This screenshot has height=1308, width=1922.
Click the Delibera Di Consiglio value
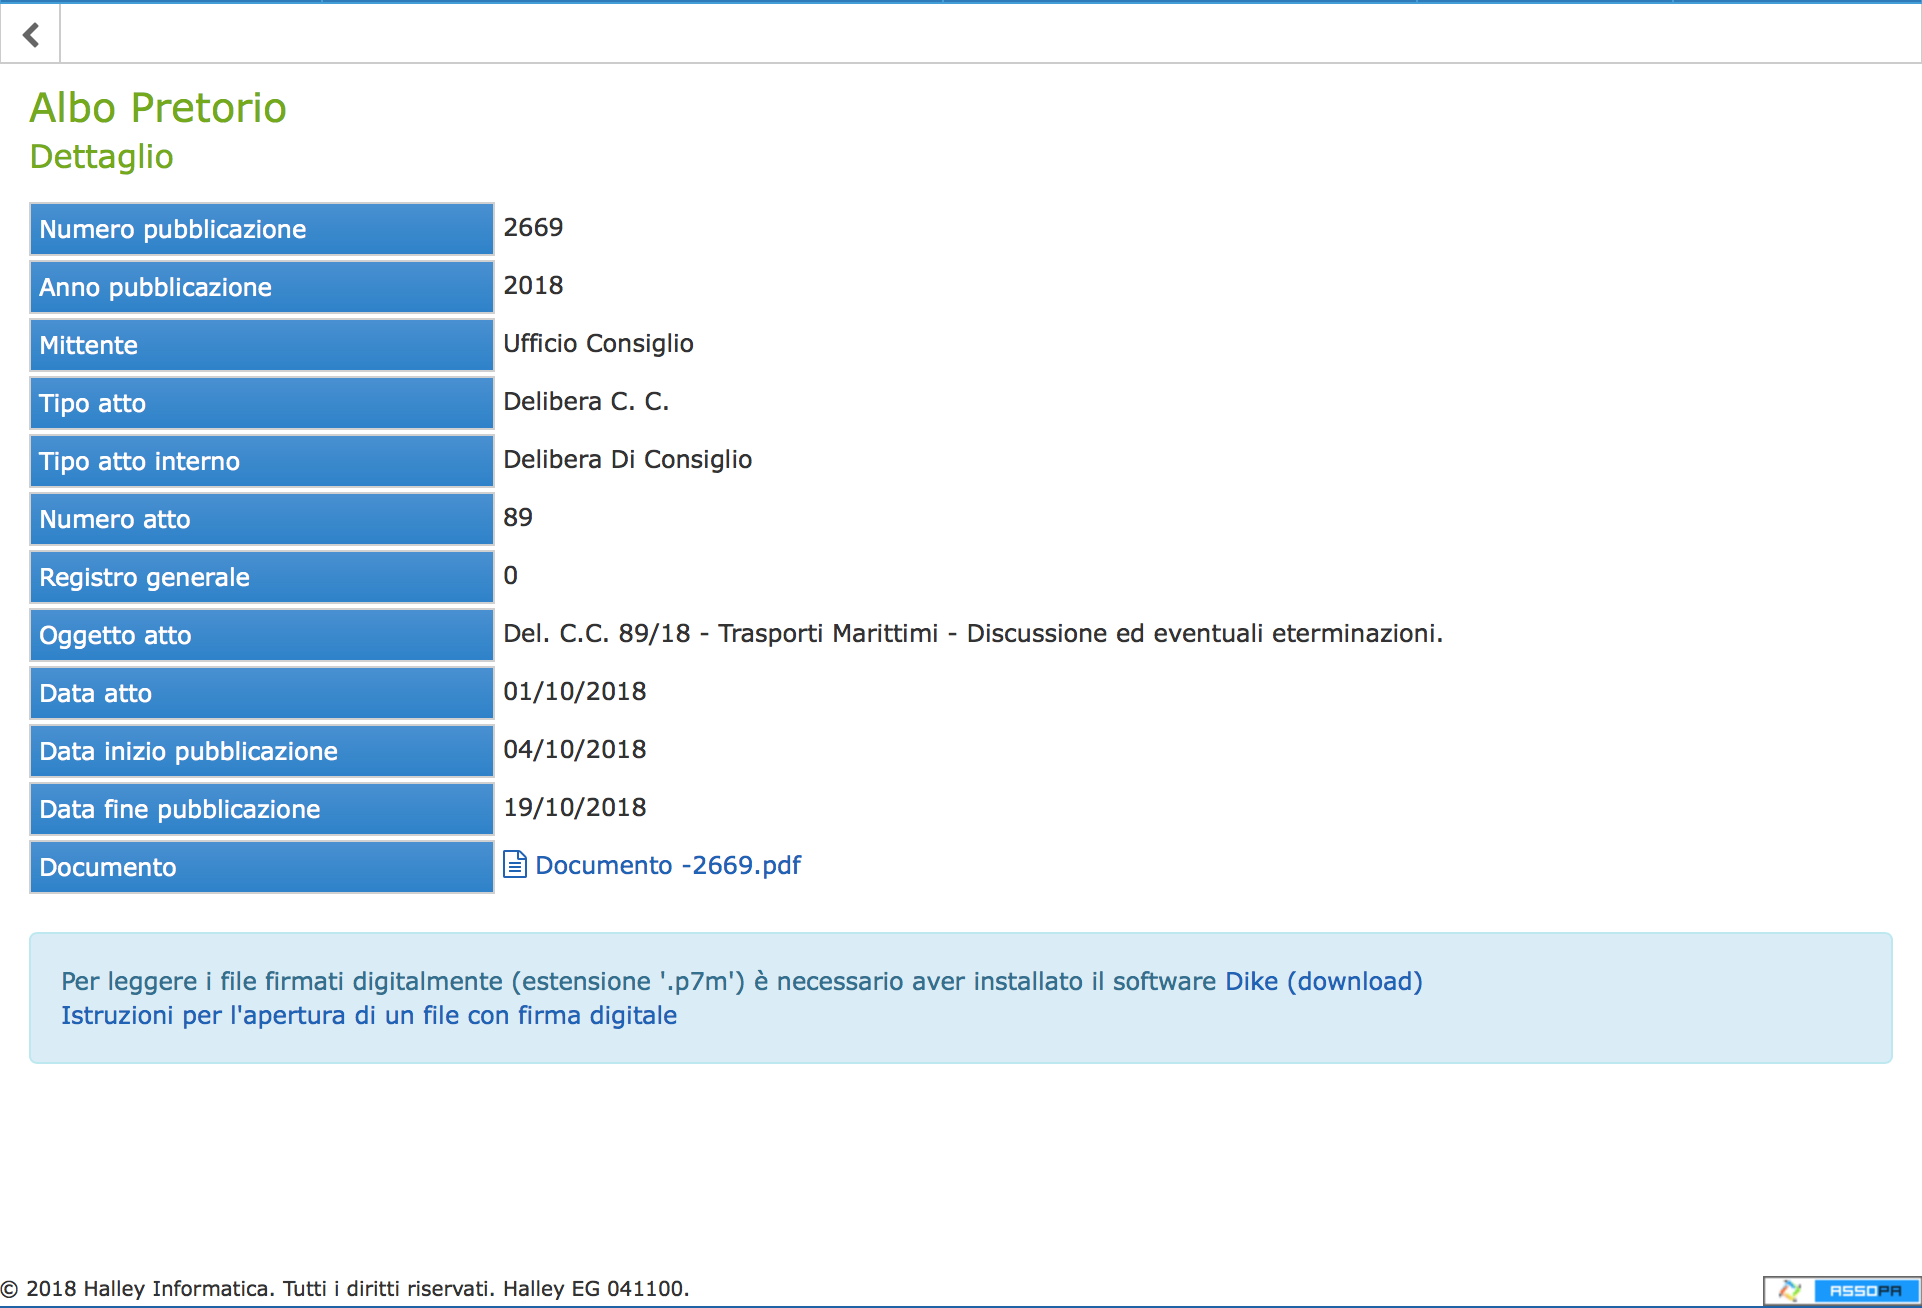click(627, 459)
